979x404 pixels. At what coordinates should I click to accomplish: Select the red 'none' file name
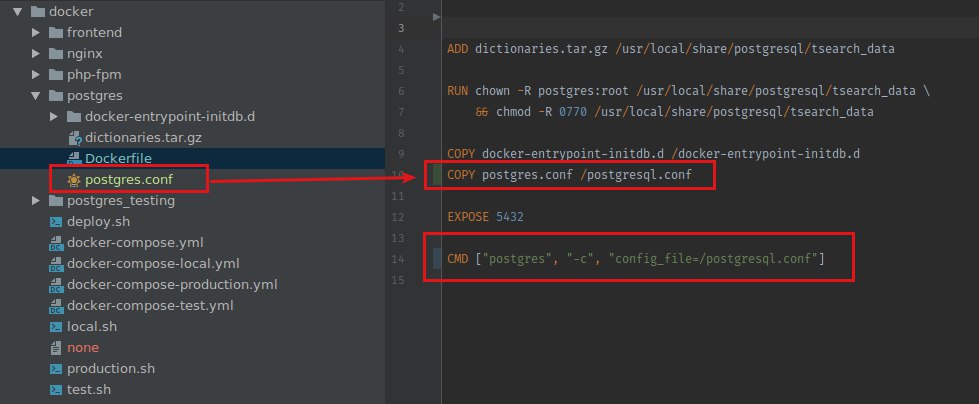(83, 348)
